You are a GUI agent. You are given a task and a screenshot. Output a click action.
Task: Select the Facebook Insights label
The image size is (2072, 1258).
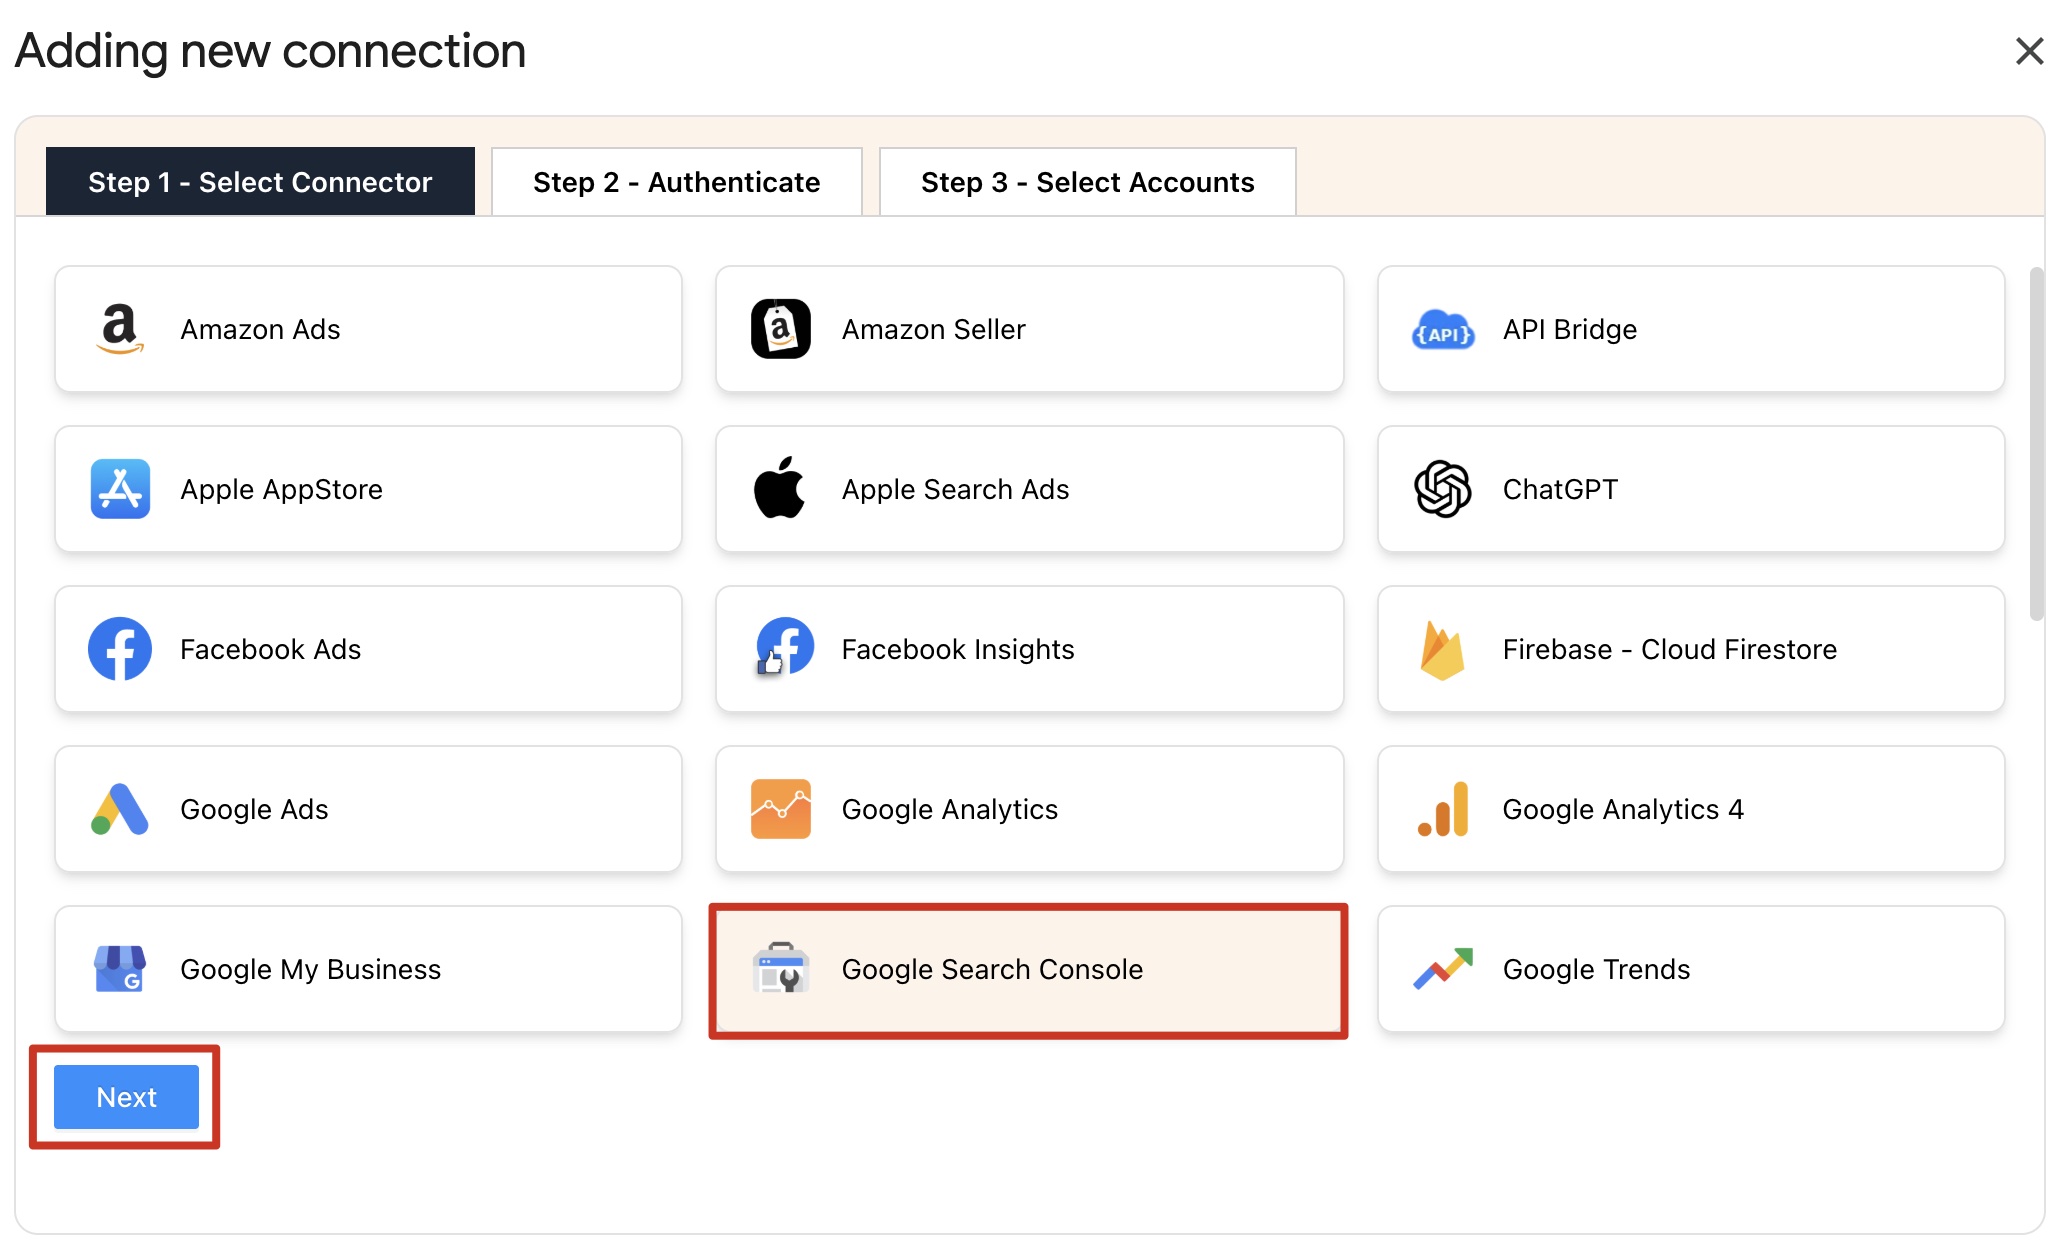pos(958,650)
